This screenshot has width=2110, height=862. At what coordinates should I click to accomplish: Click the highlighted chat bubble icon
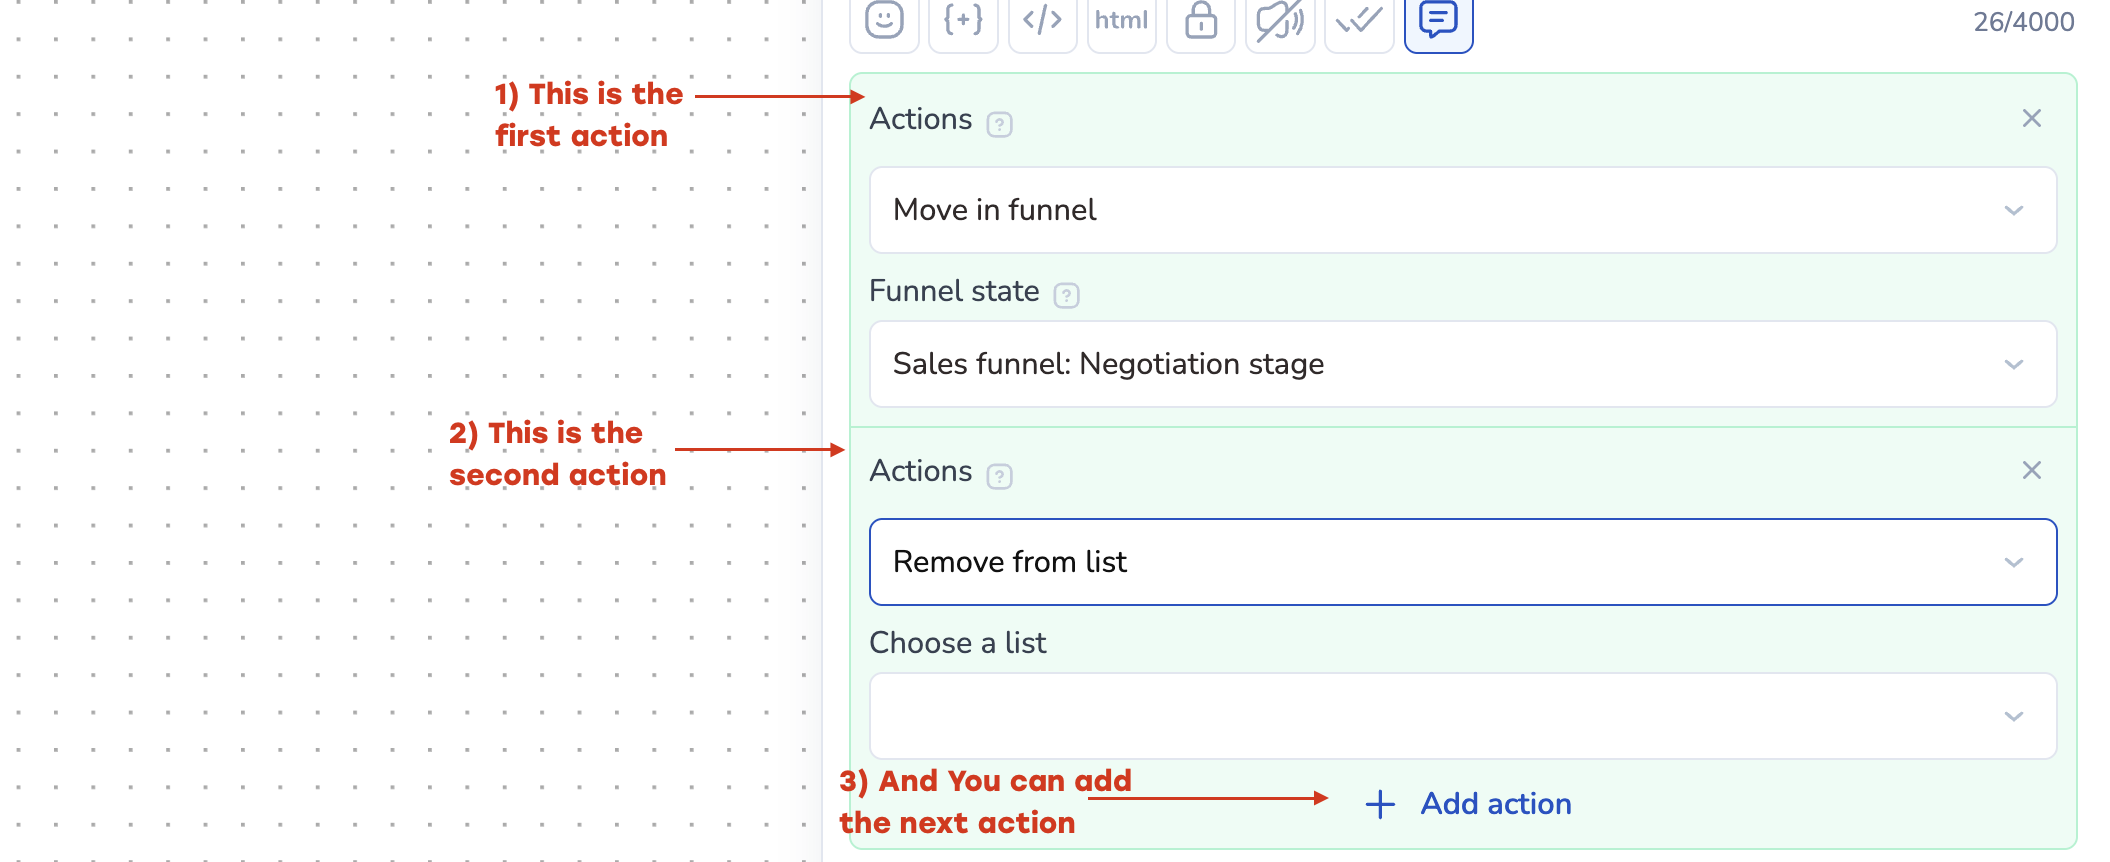click(x=1438, y=20)
